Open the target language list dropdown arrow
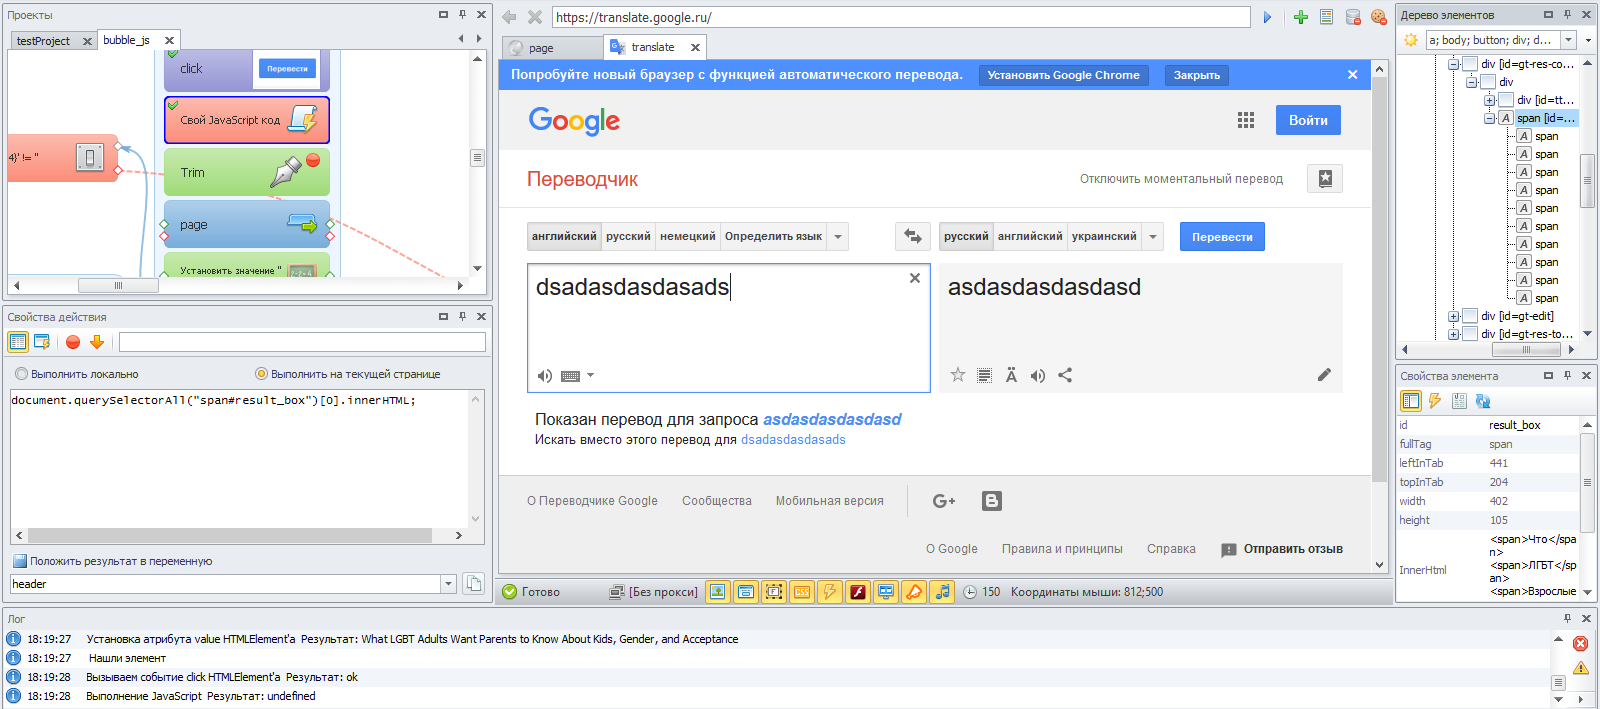The image size is (1600, 709). point(1153,237)
